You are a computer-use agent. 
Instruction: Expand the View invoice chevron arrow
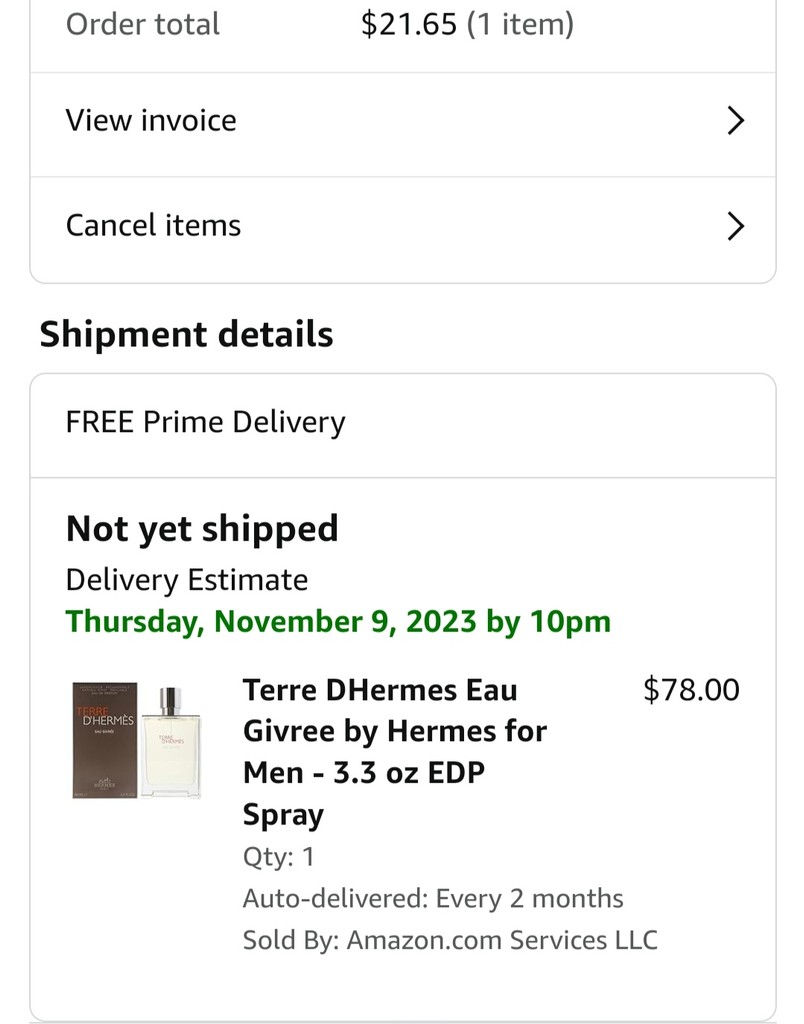735,121
